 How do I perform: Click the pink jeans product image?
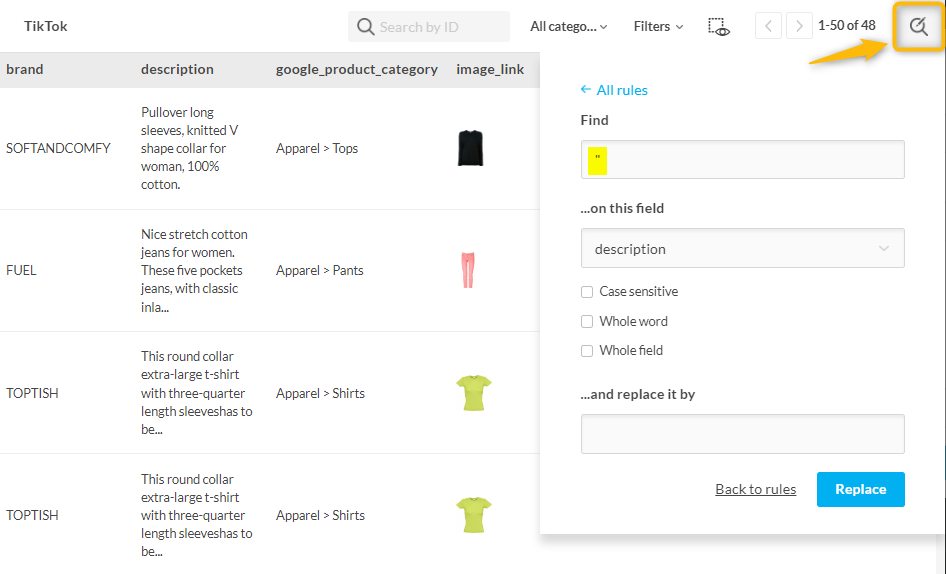tap(467, 270)
